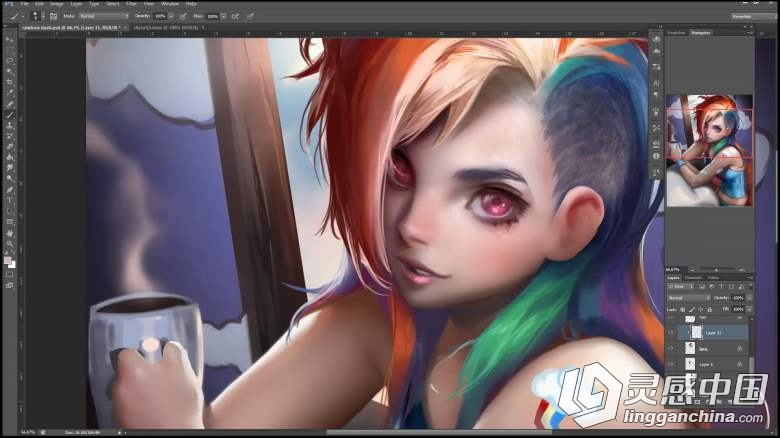Select the Eyedropper tool
Image resolution: width=780 pixels, height=438 pixels.
coord(9,94)
